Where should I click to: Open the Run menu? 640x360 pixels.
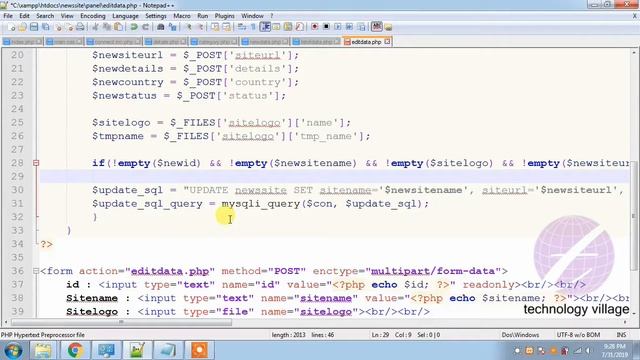click(202, 16)
